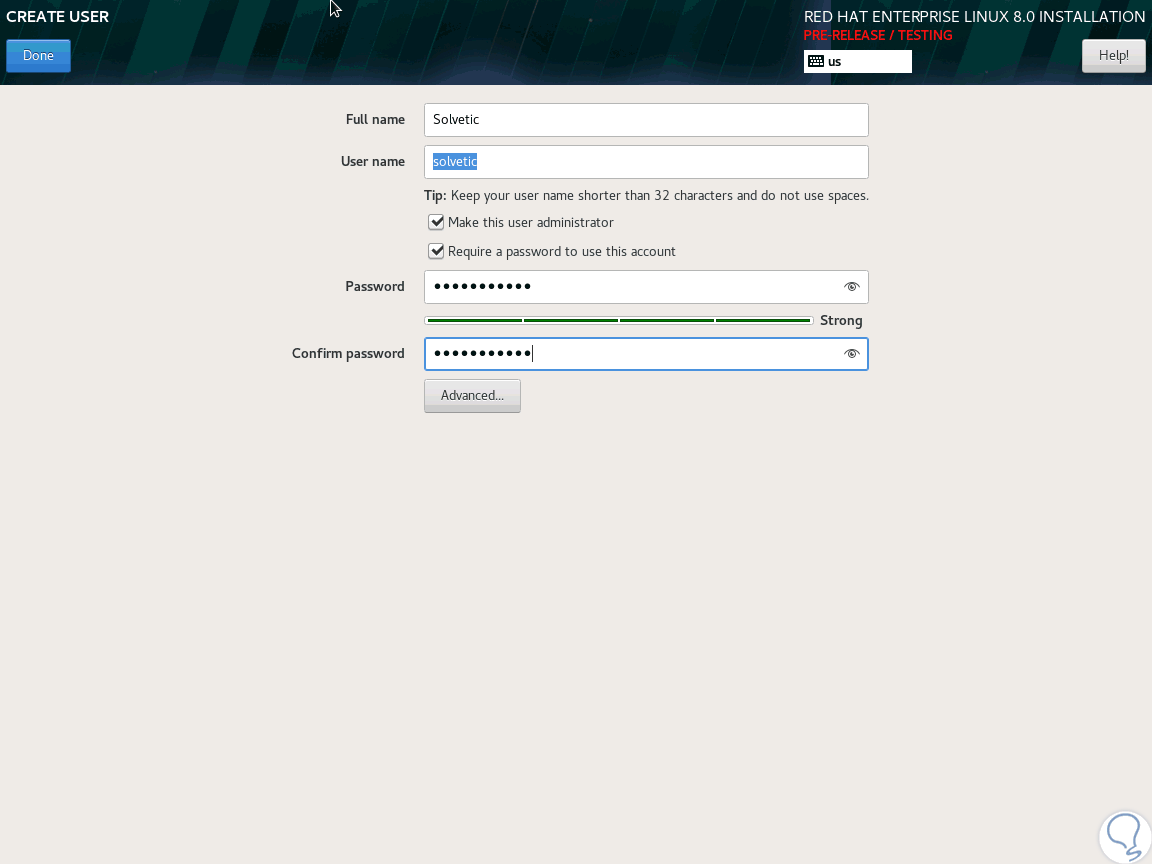Screen dimensions: 1152x864
Task: Click the Tip text about user name length
Action: click(646, 195)
